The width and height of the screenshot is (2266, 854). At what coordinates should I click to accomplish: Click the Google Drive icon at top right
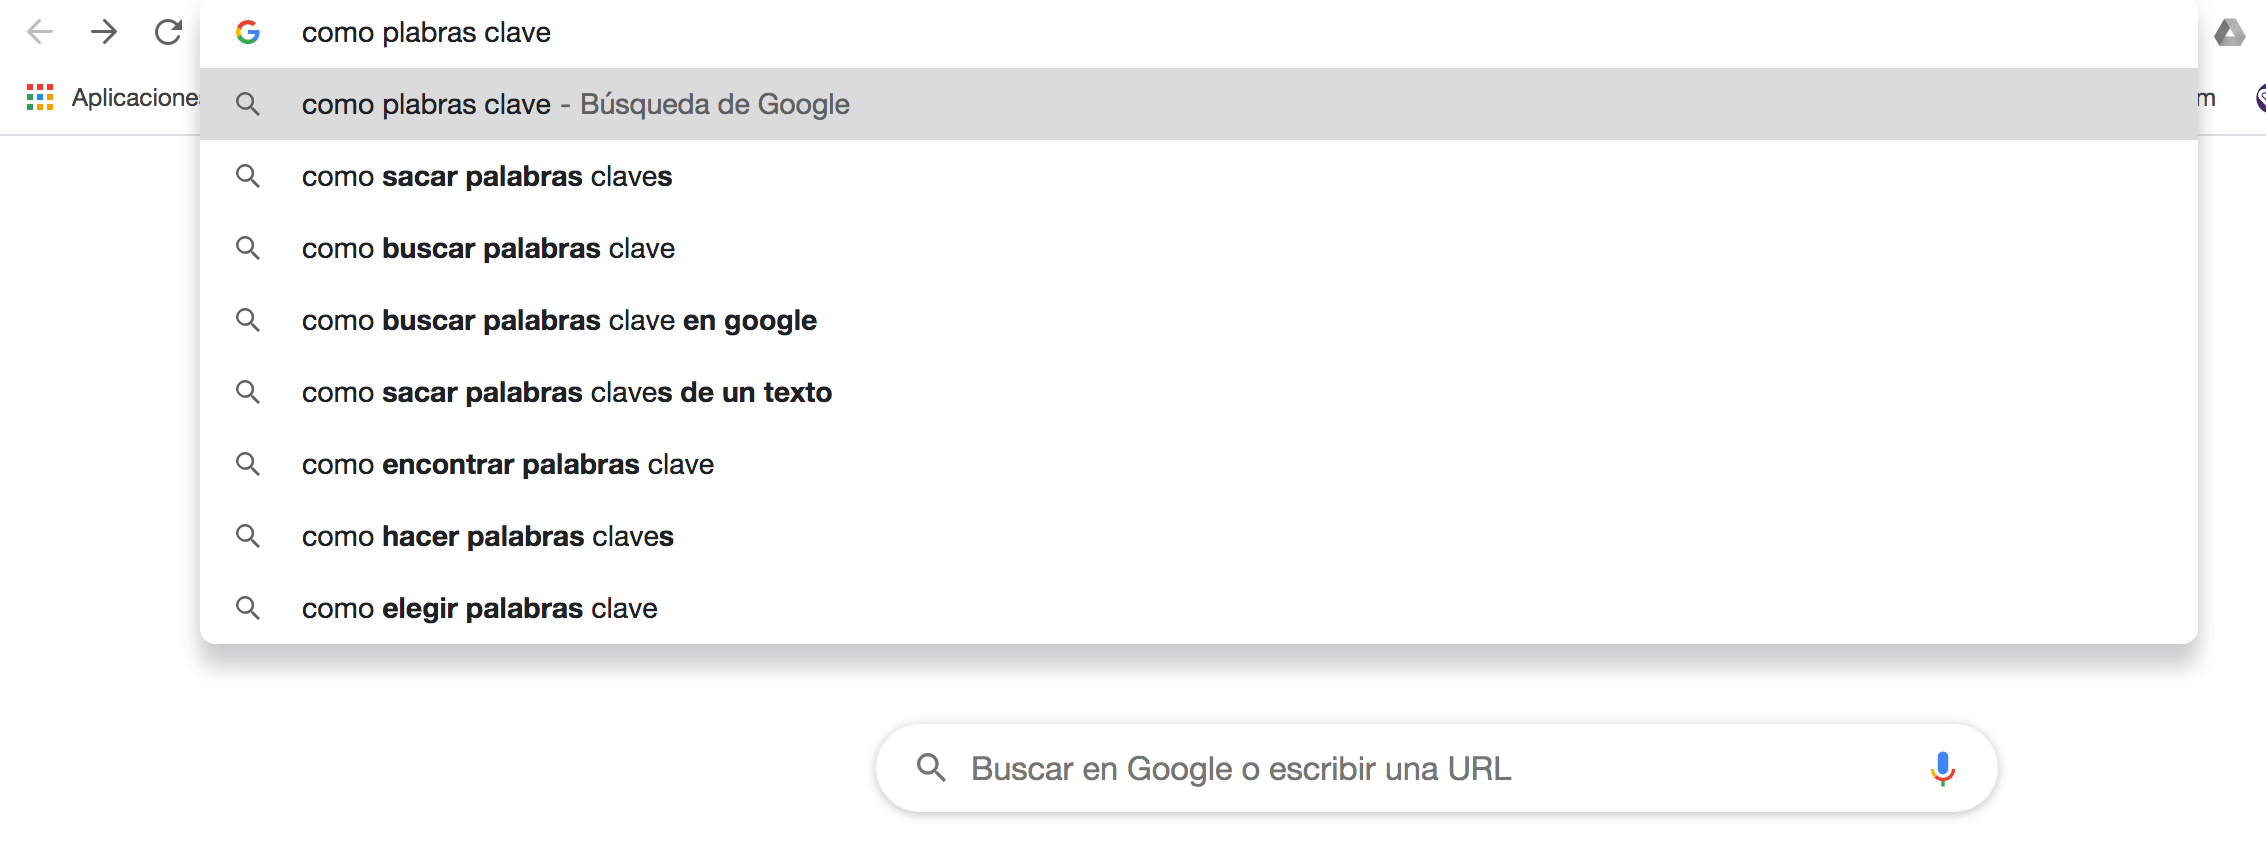click(2229, 33)
